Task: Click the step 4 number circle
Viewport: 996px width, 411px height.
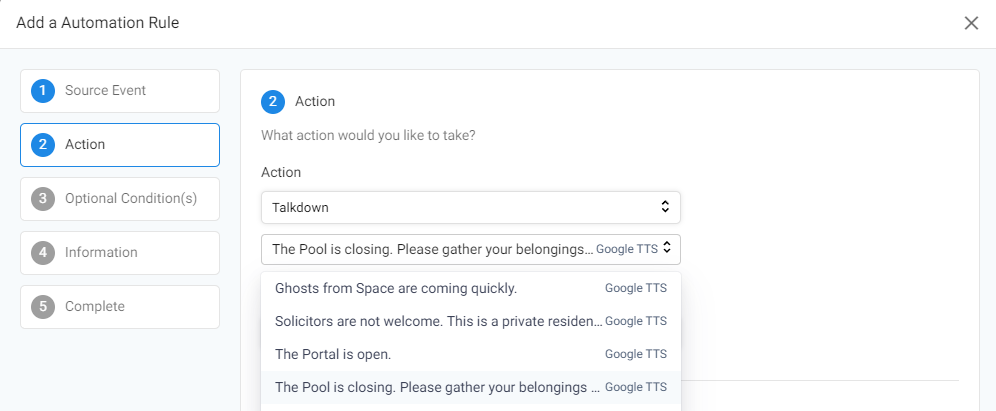Action: tap(43, 253)
